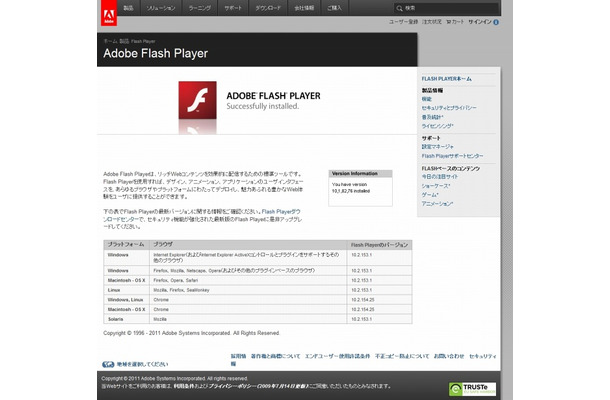Open the 機能 sidebar link
This screenshot has height=400, width=610.
point(427,99)
